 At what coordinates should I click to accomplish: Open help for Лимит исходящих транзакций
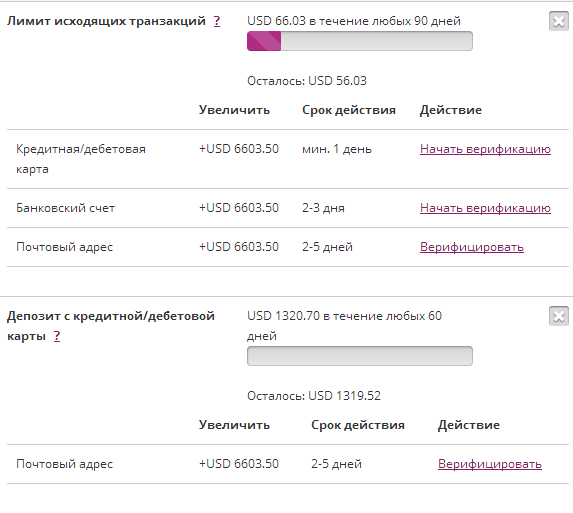pyautogui.click(x=217, y=21)
